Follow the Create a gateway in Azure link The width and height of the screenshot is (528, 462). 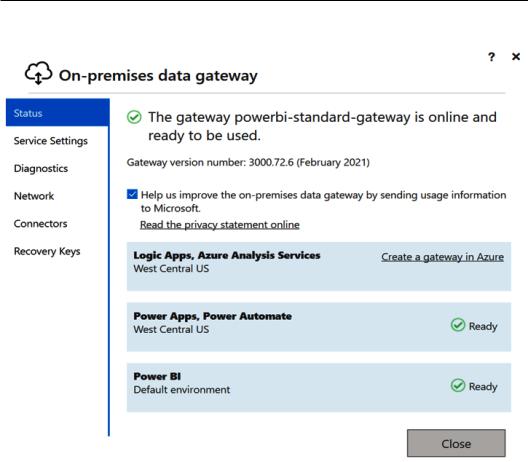coord(442,257)
